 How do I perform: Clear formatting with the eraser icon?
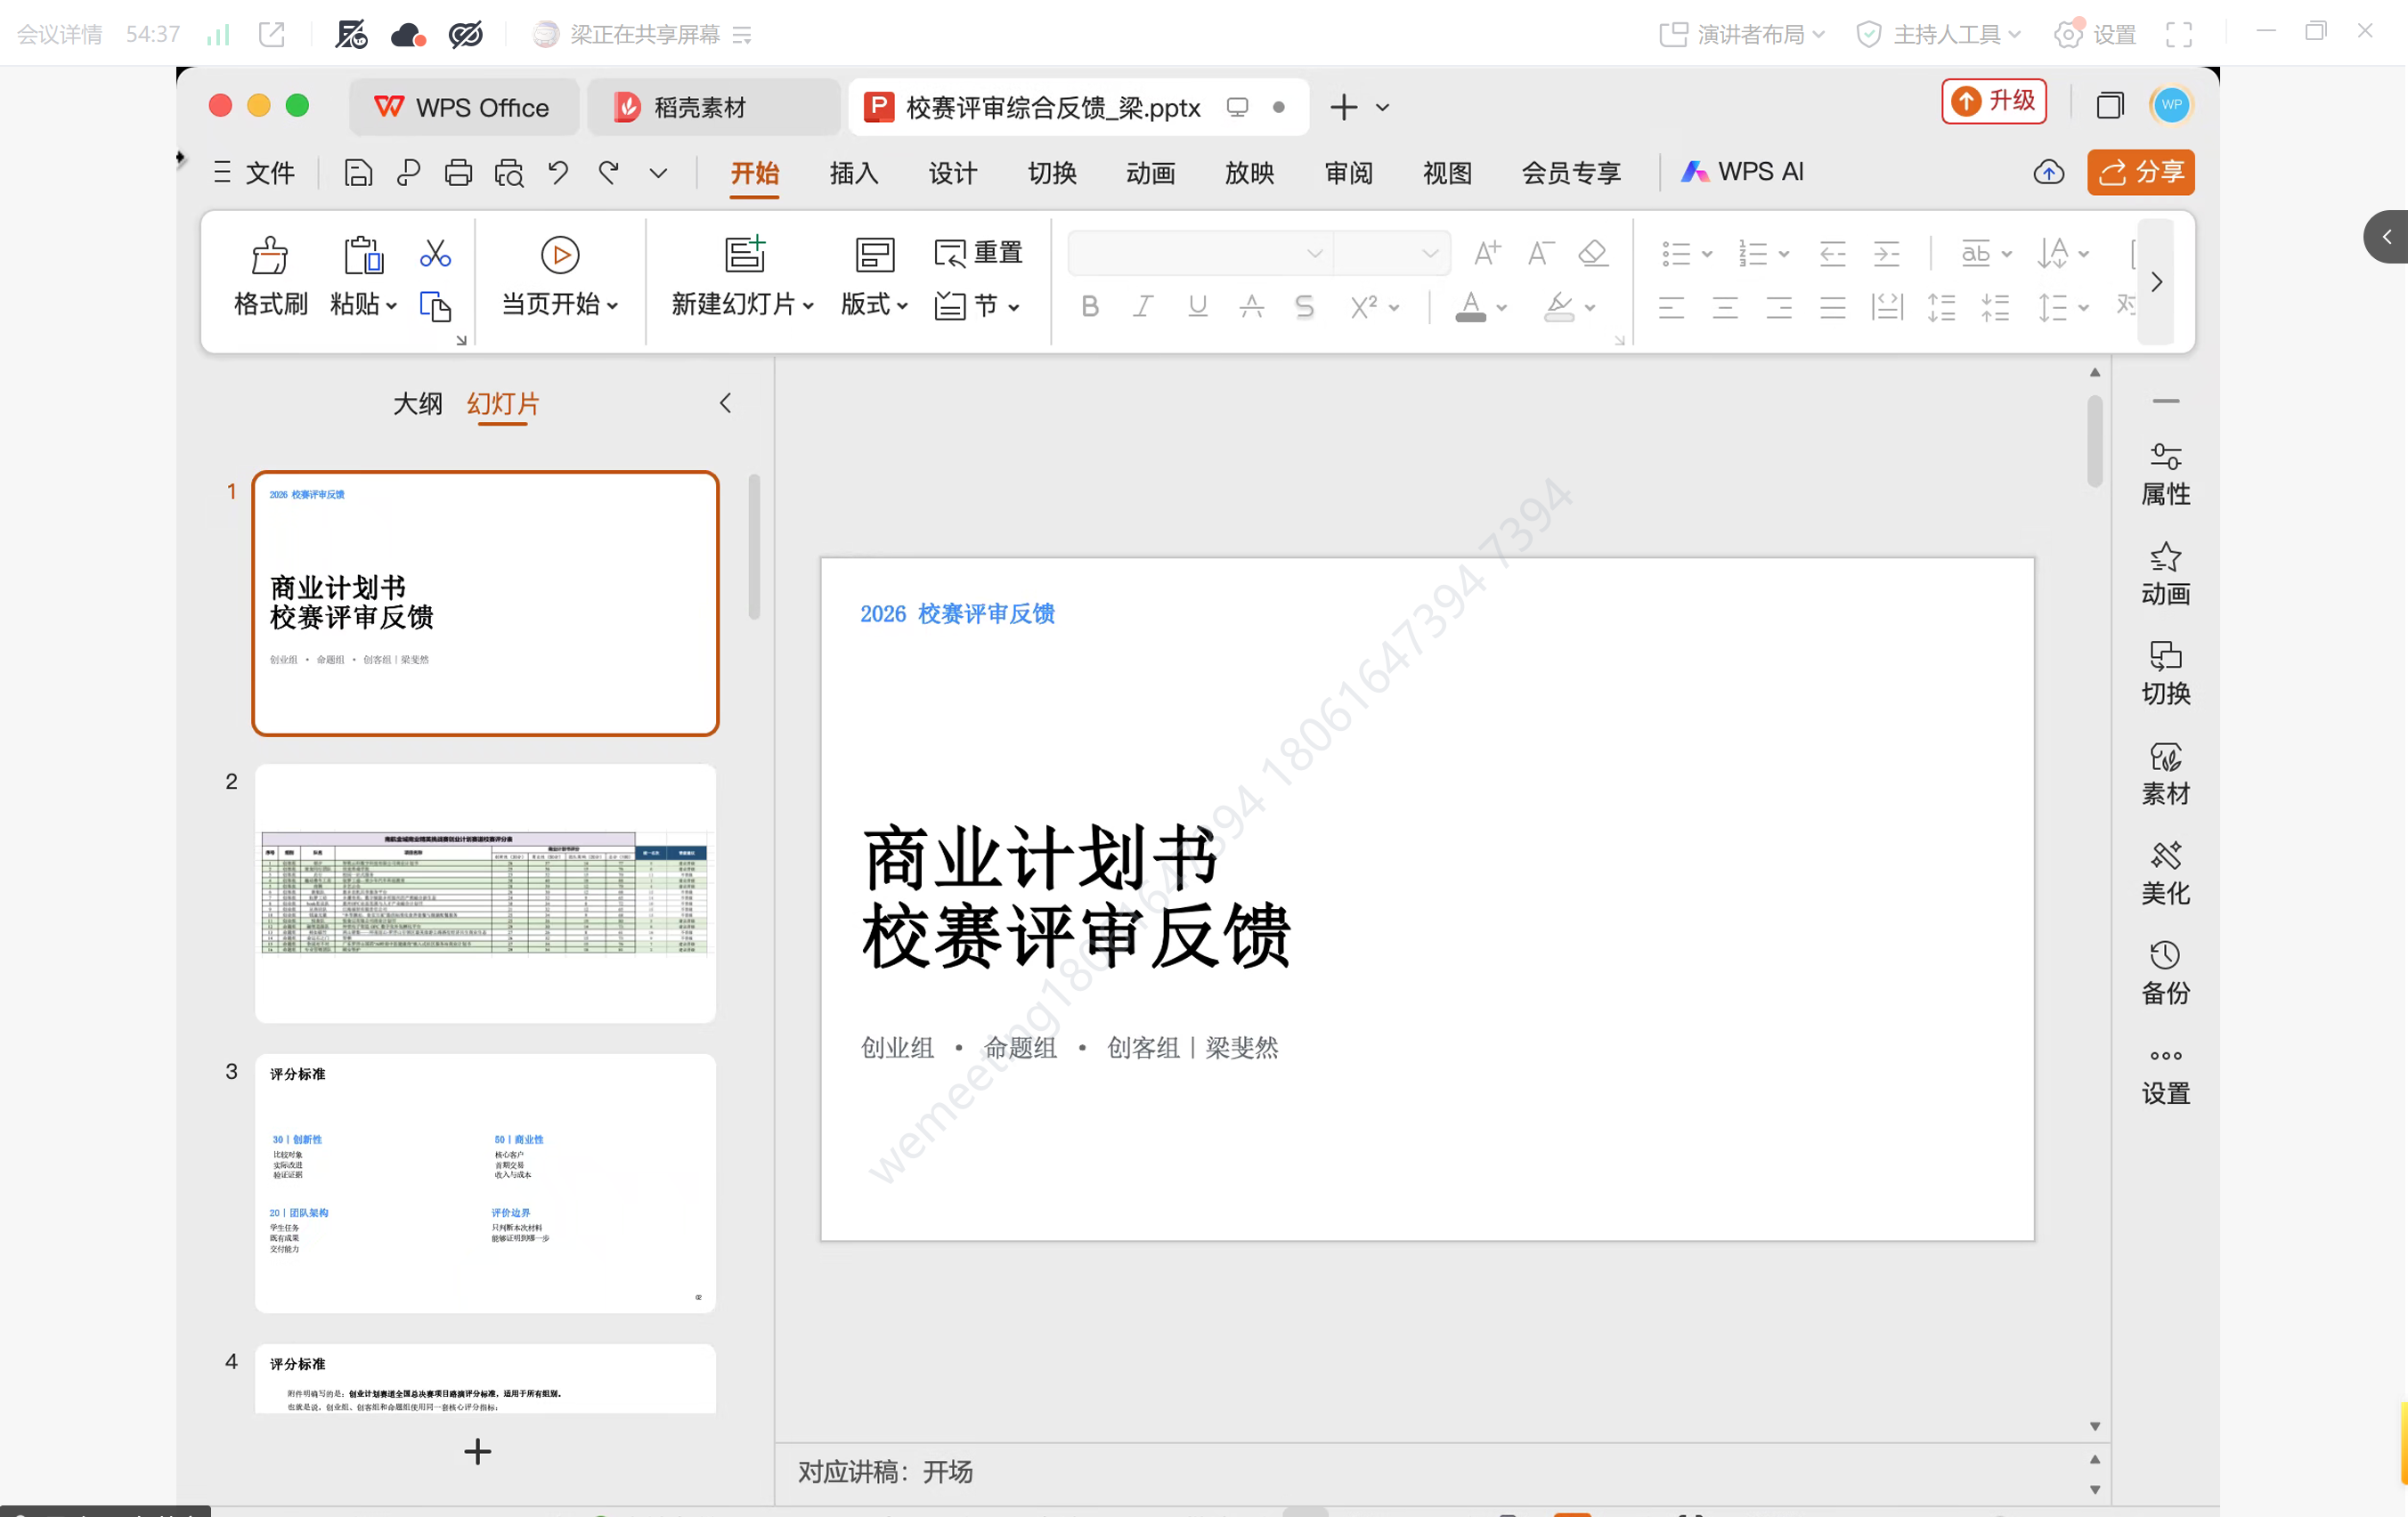[1593, 253]
